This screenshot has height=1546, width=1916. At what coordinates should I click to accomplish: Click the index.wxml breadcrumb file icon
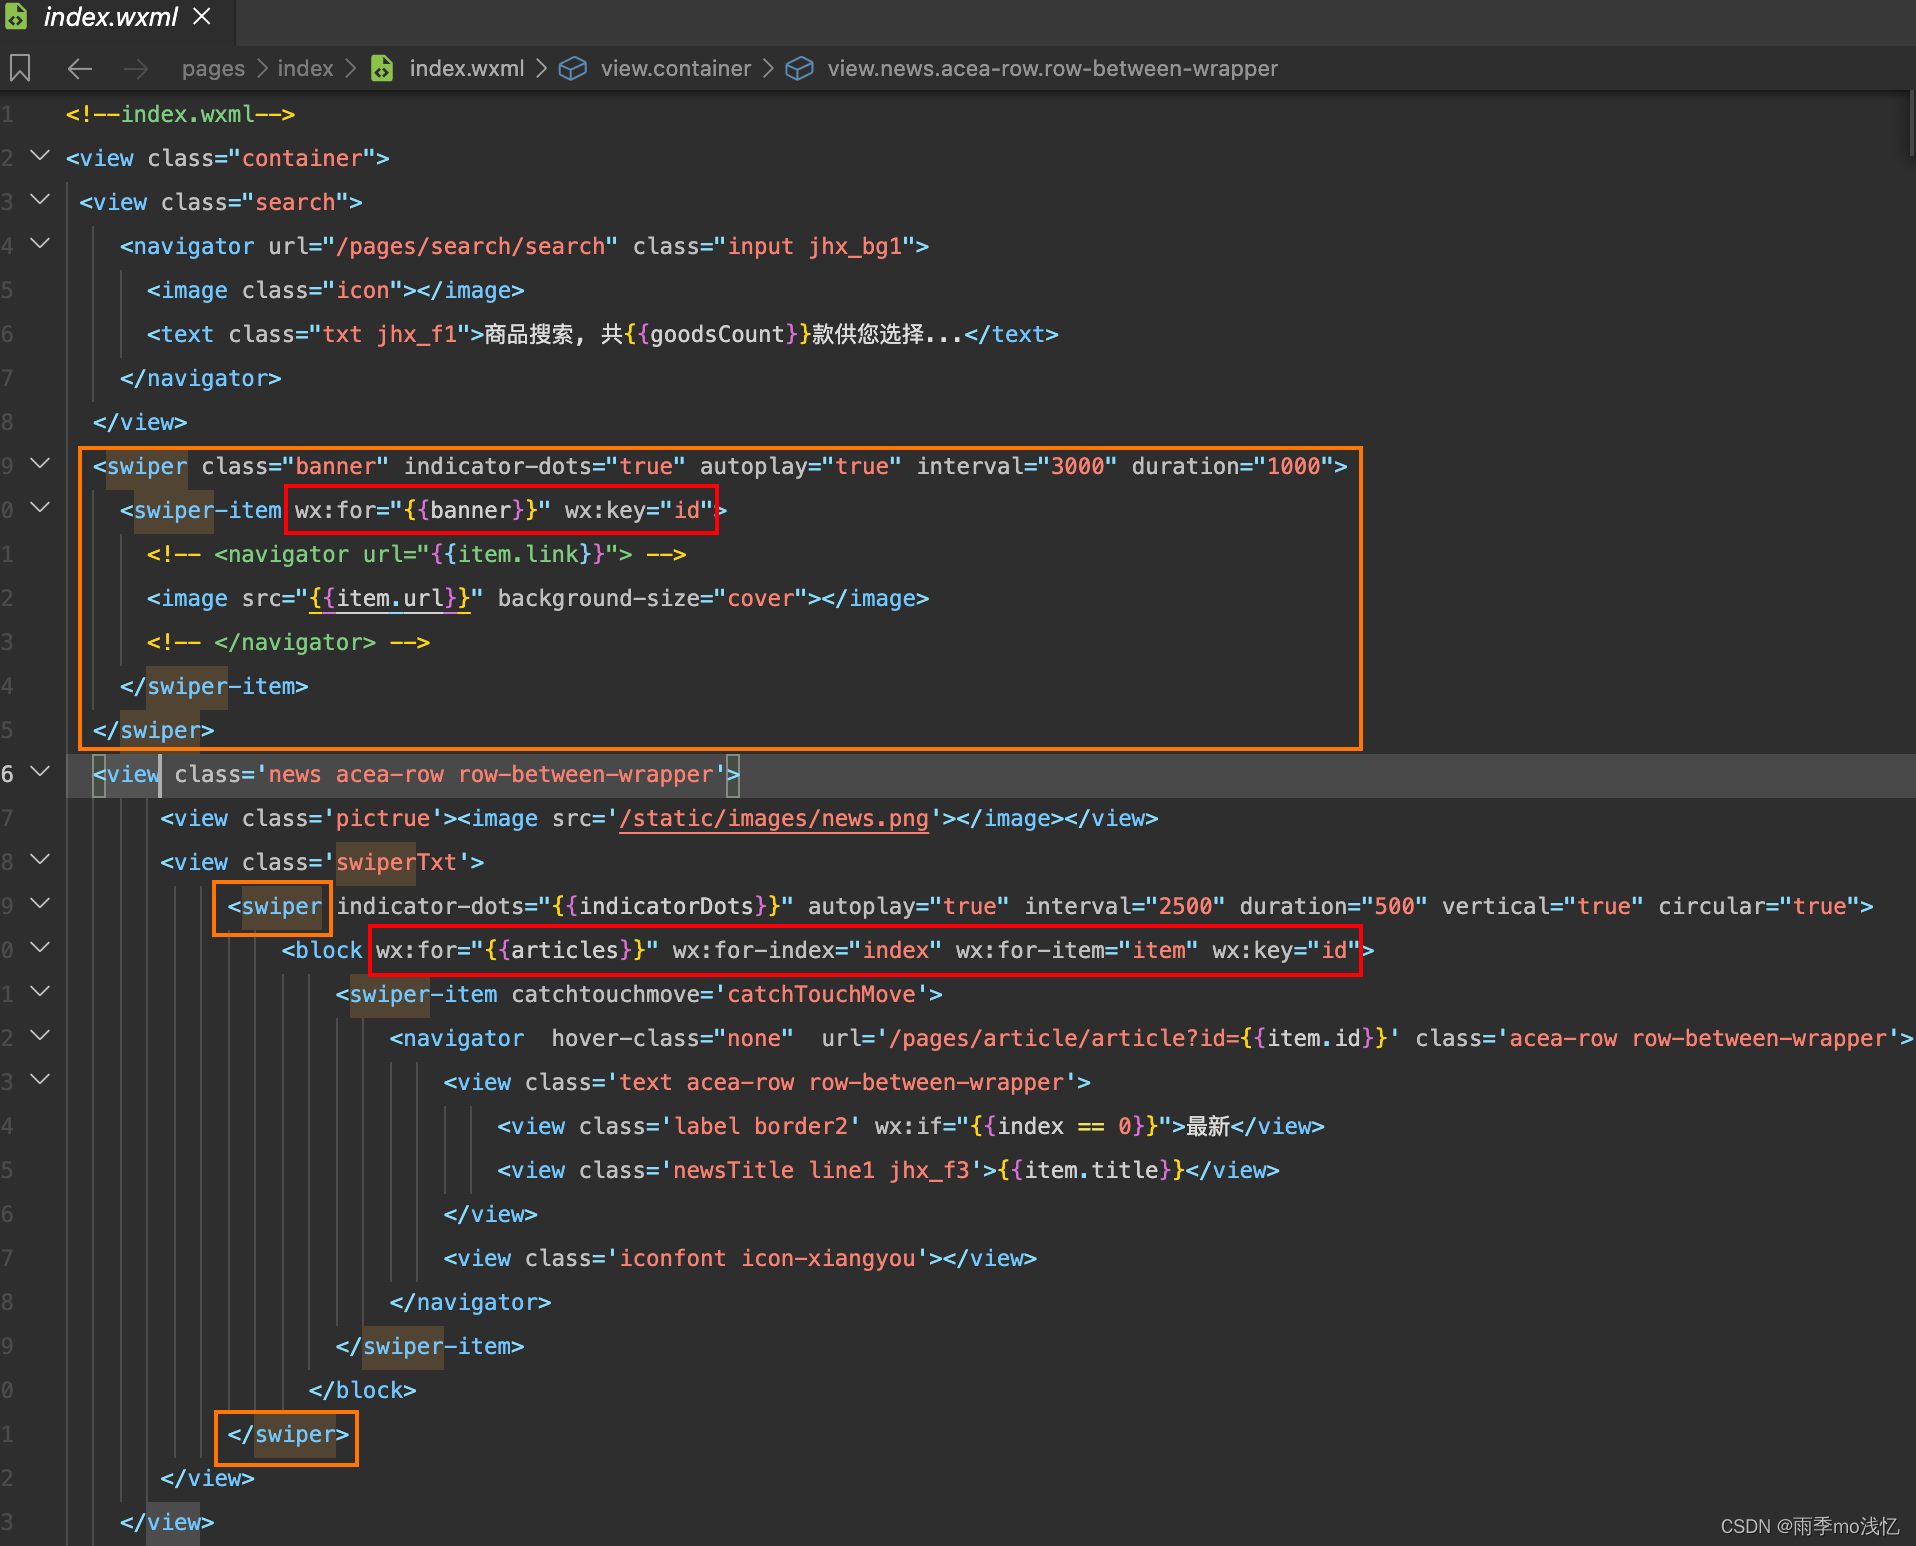[382, 68]
